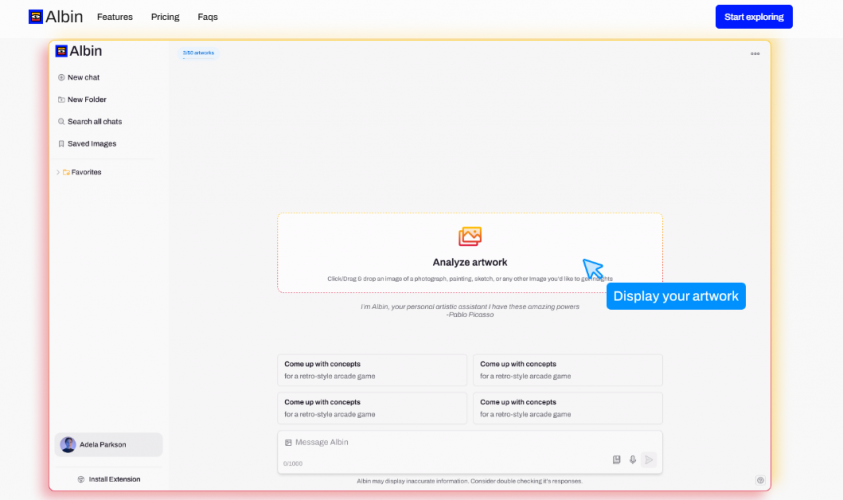The height and width of the screenshot is (500, 843).
Task: Activate the microphone voice input icon
Action: pyautogui.click(x=633, y=460)
